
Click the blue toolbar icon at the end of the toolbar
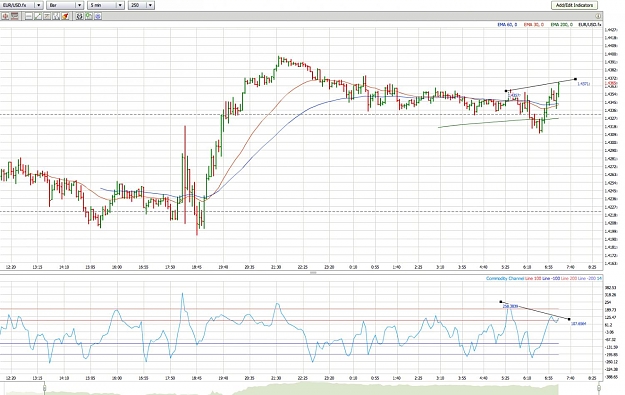[x=98, y=16]
